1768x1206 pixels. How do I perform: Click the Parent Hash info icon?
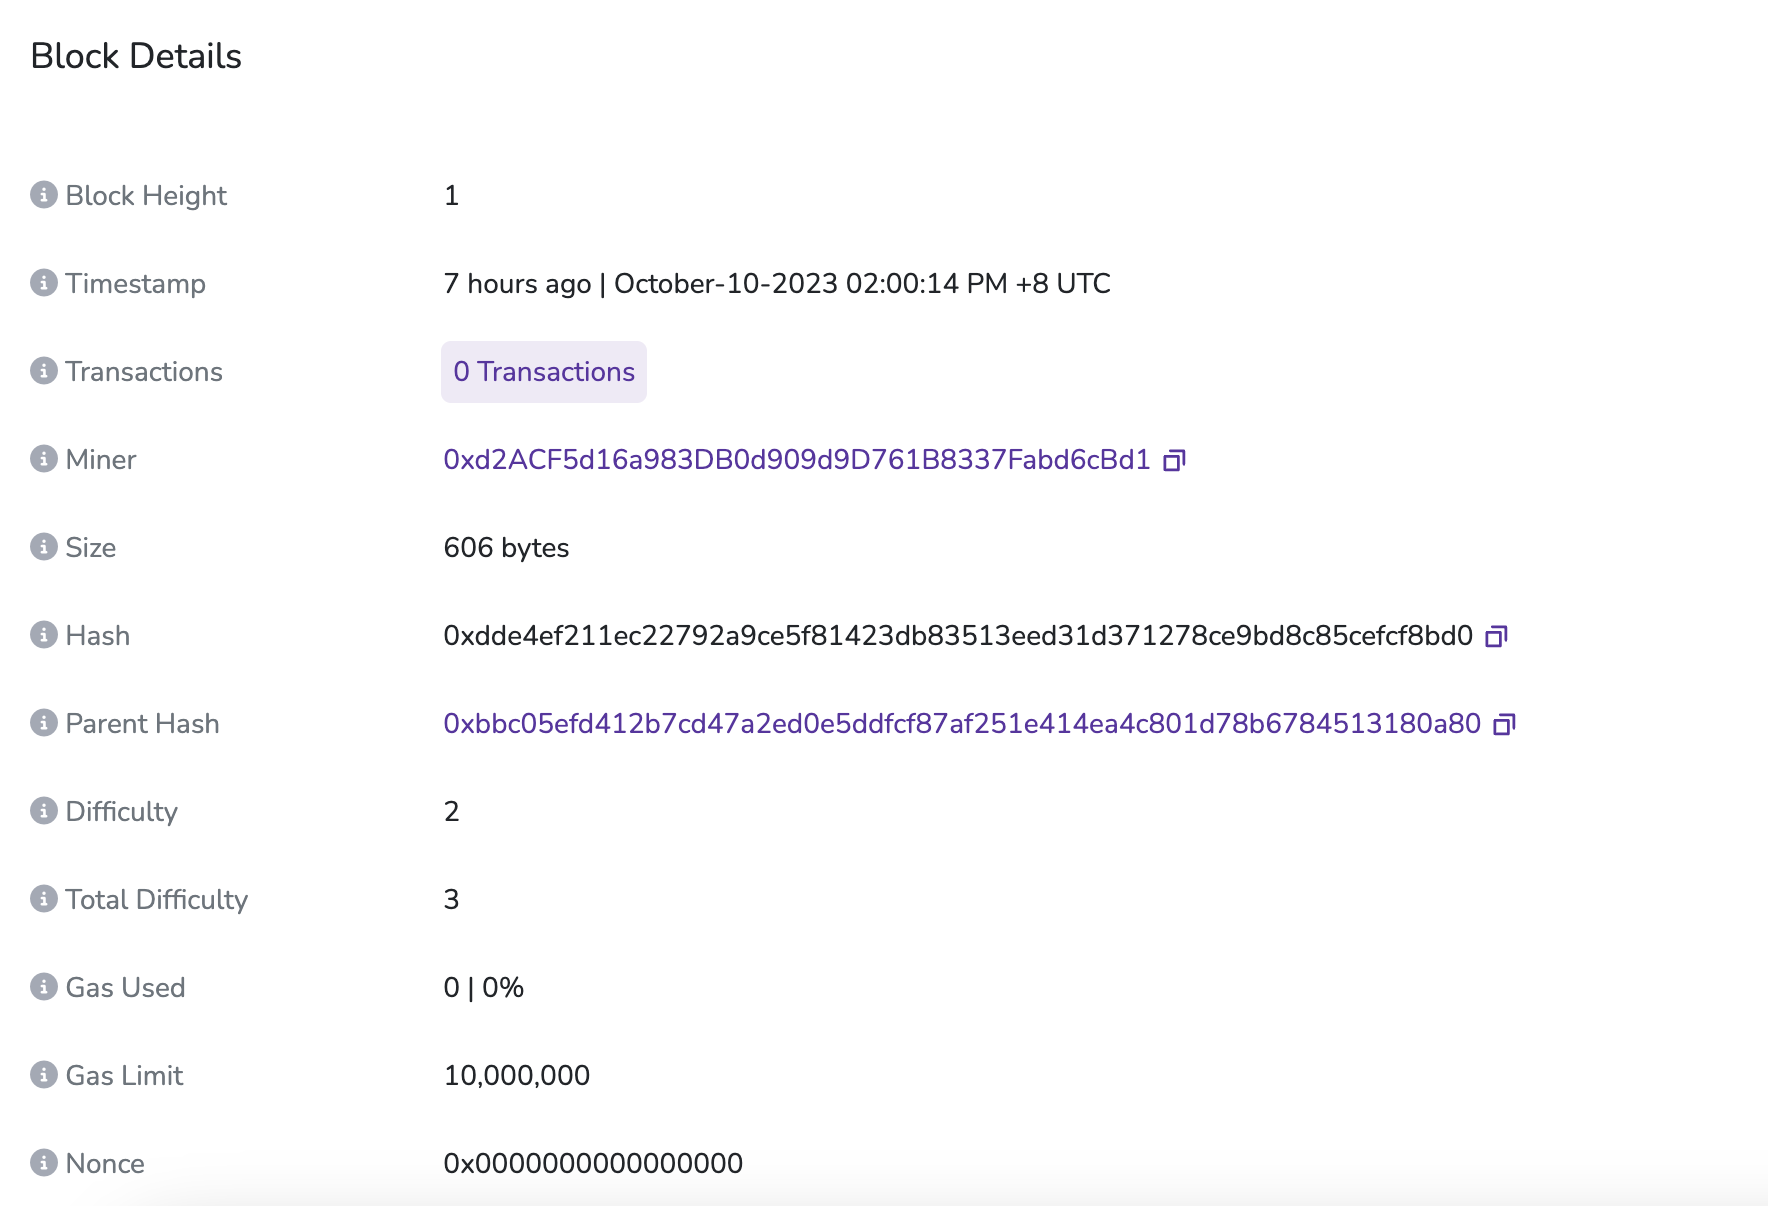(43, 723)
